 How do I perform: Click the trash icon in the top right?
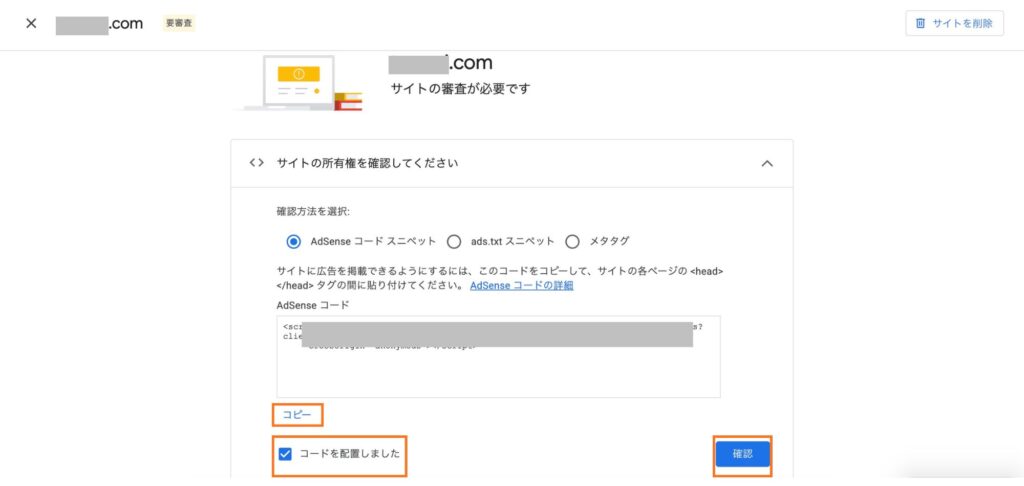pos(920,23)
